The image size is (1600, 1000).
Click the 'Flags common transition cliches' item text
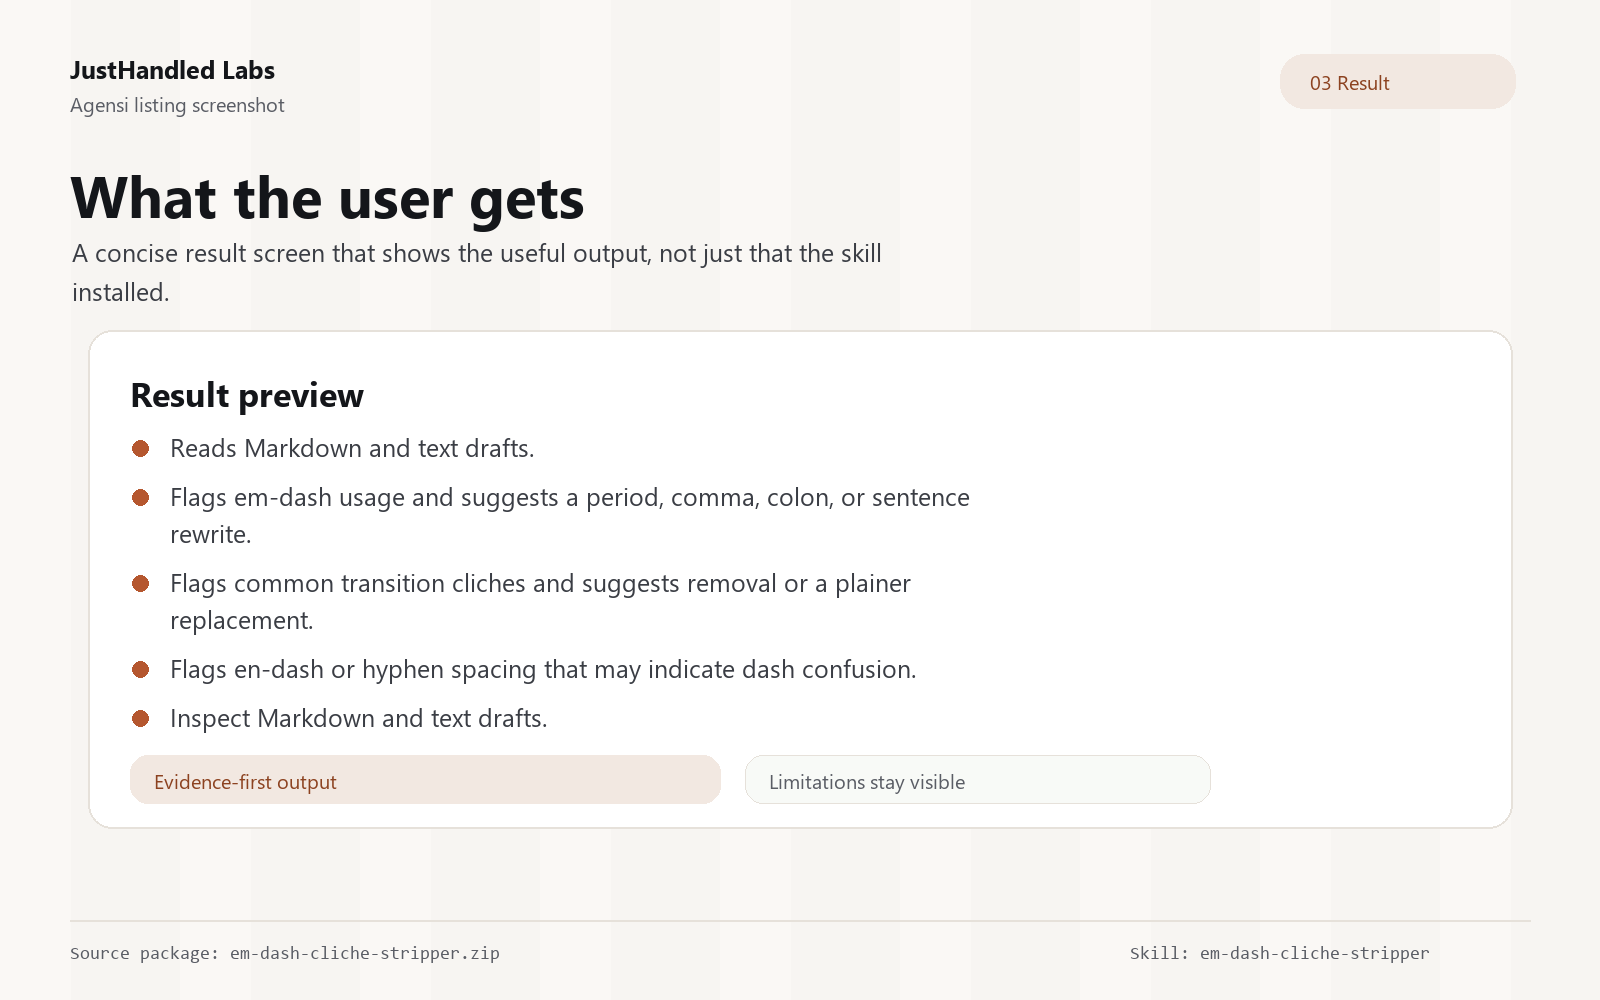coord(540,602)
